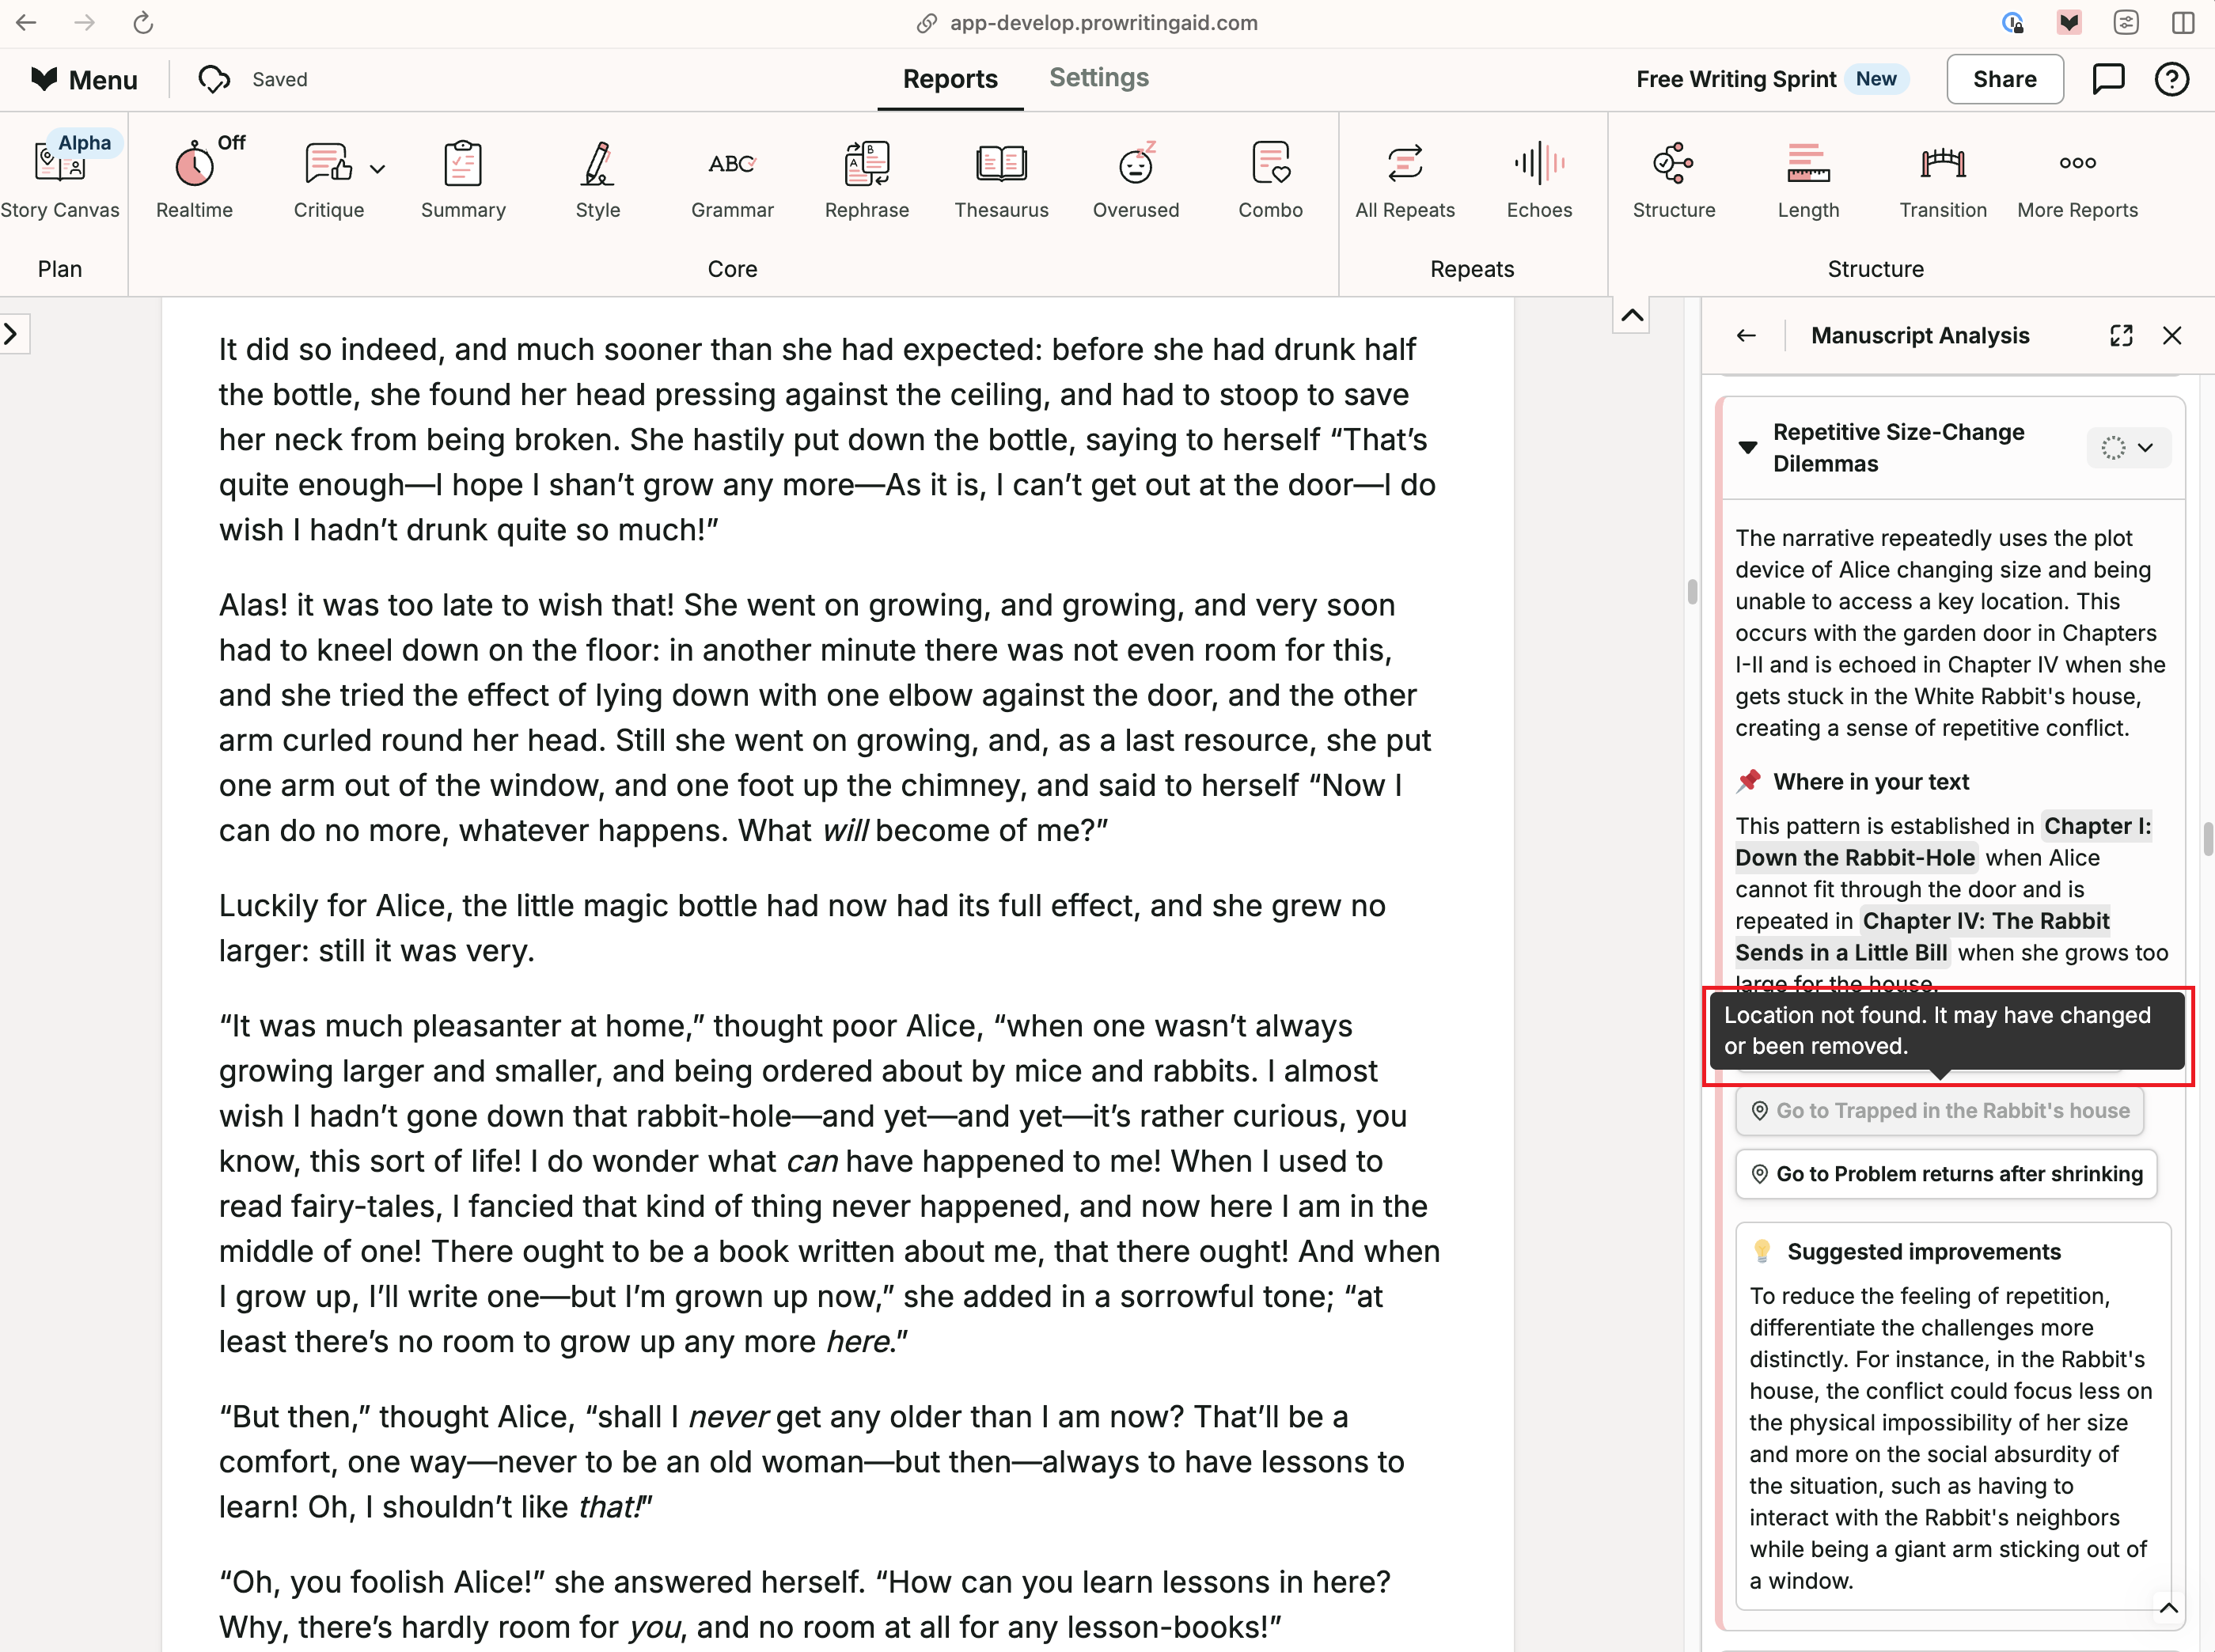The height and width of the screenshot is (1652, 2215).
Task: Open the status dropdown on issue card
Action: (2128, 447)
